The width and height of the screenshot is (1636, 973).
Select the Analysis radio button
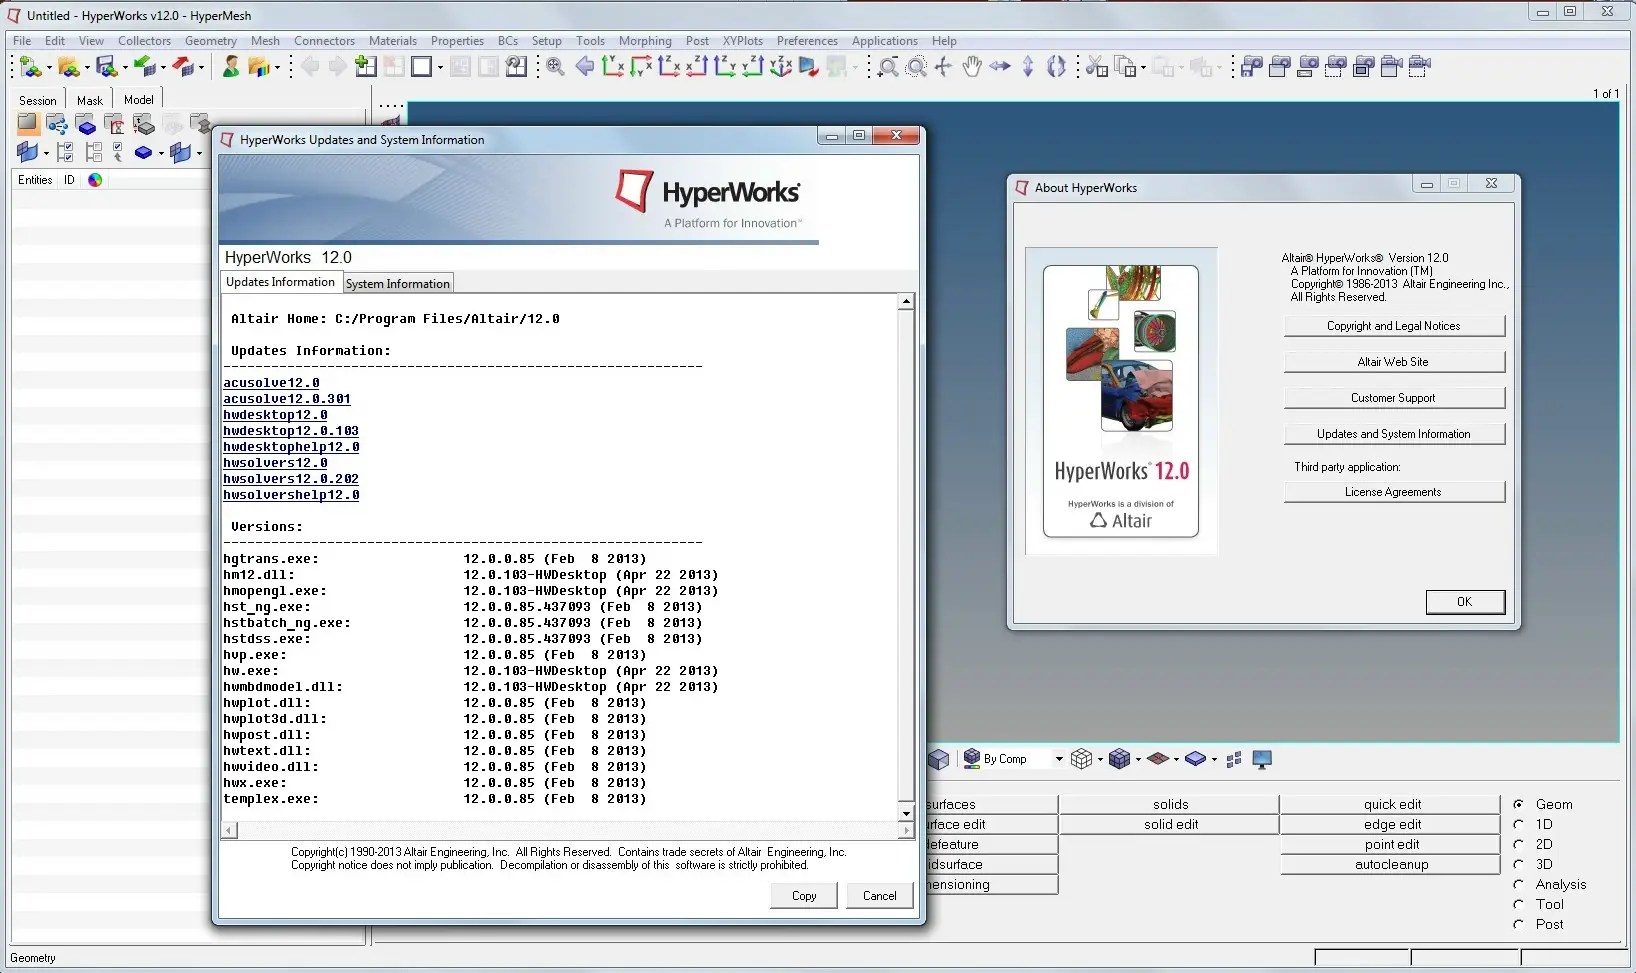click(x=1518, y=884)
